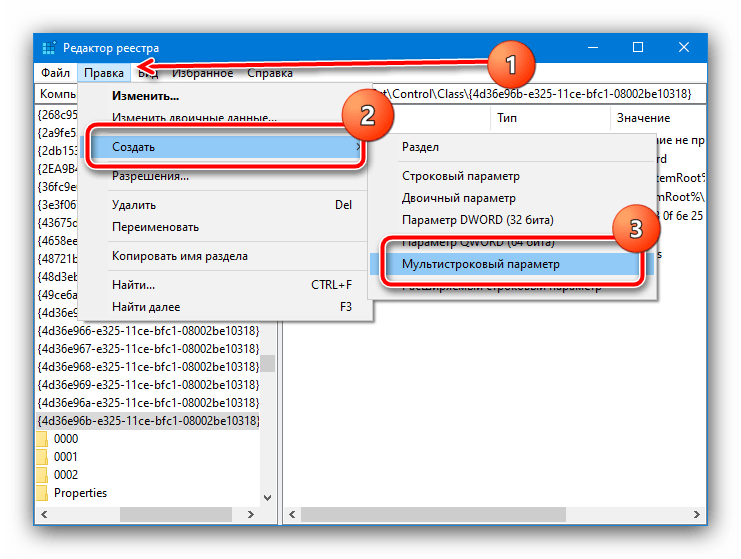Select the {49ce6a tree key
This screenshot has width=741, height=559.
[57, 295]
